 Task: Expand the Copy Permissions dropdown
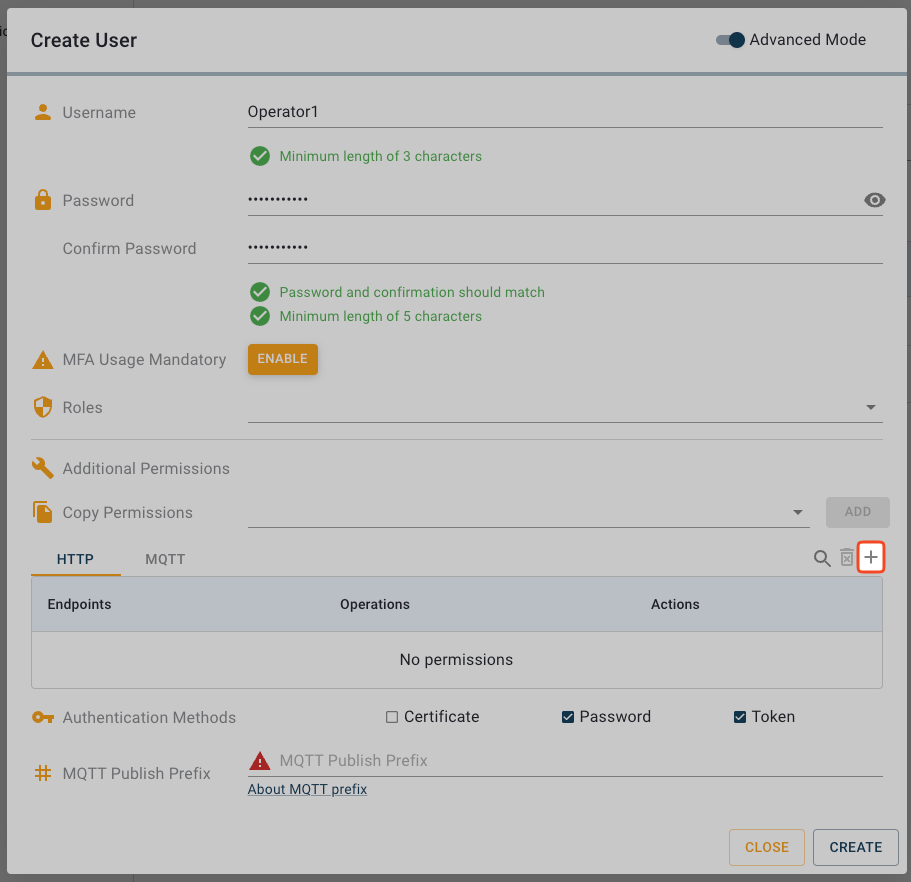(x=797, y=512)
